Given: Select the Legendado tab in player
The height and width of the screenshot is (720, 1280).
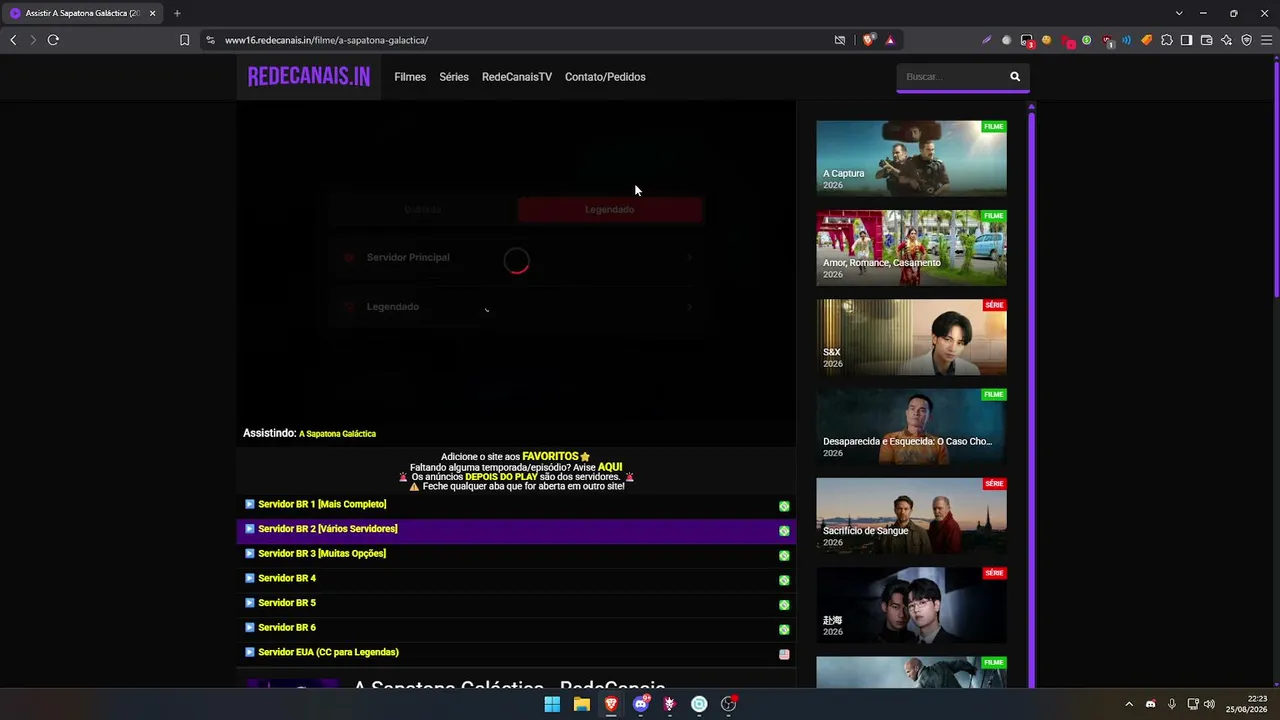Looking at the screenshot, I should tap(610, 209).
